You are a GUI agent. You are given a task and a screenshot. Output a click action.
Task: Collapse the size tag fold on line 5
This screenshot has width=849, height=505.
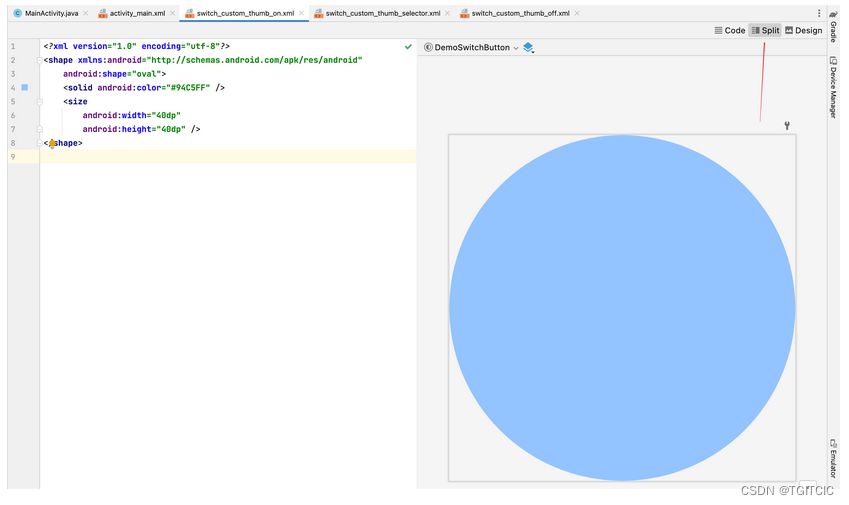[x=39, y=101]
